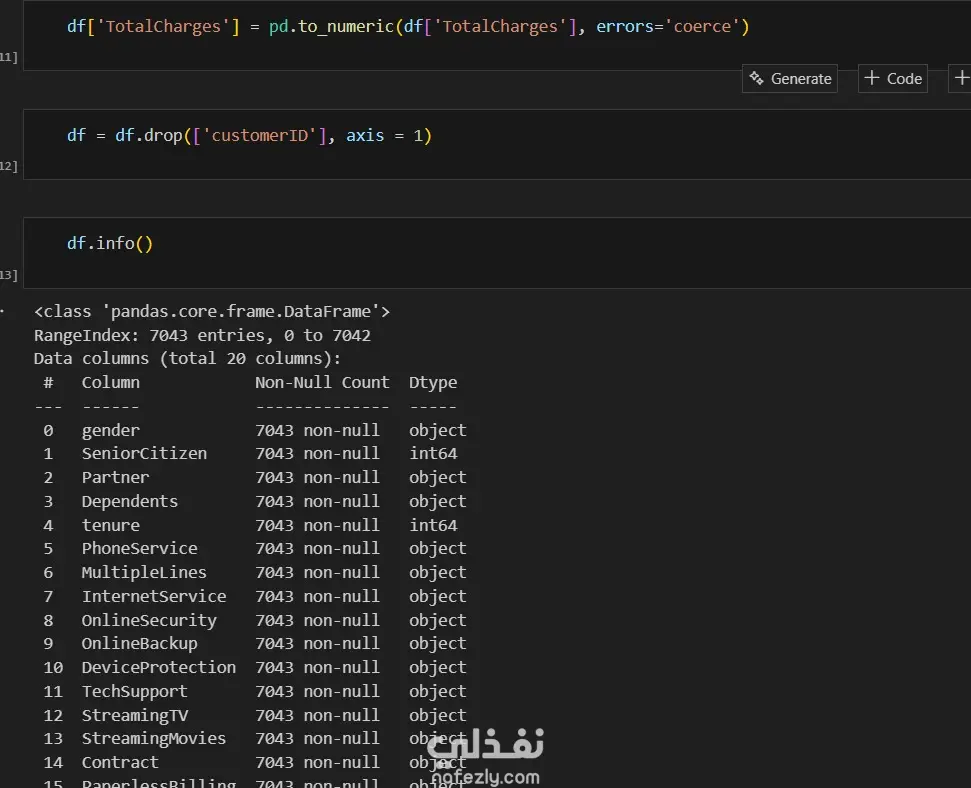
Task: Add a new Code cell
Action: point(892,79)
